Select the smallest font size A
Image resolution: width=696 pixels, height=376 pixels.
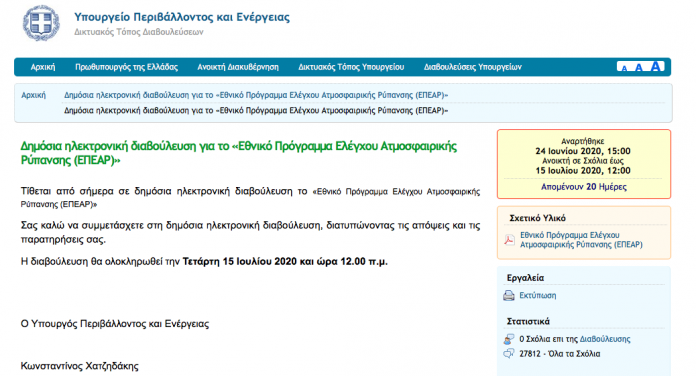coord(625,68)
